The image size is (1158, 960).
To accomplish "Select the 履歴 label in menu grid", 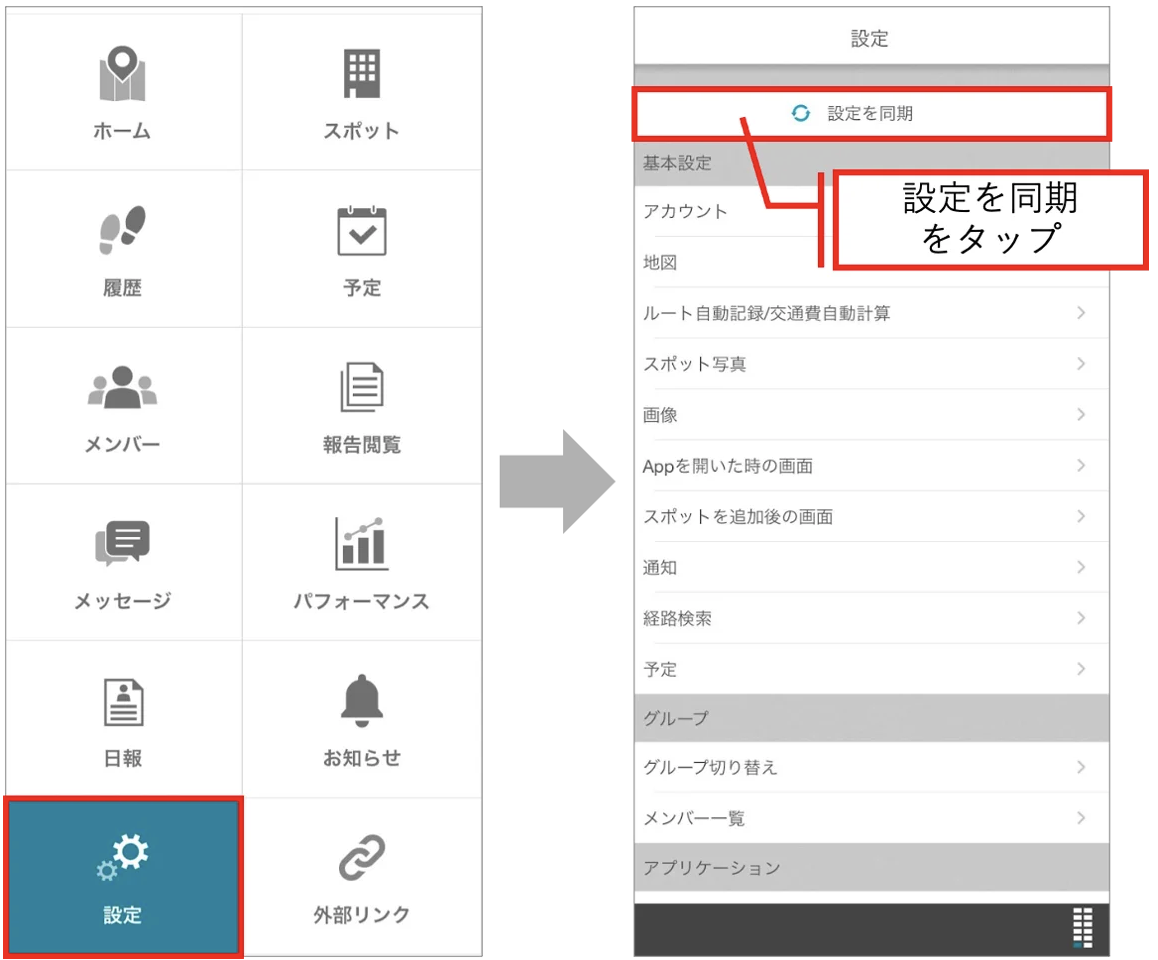I will 123,288.
